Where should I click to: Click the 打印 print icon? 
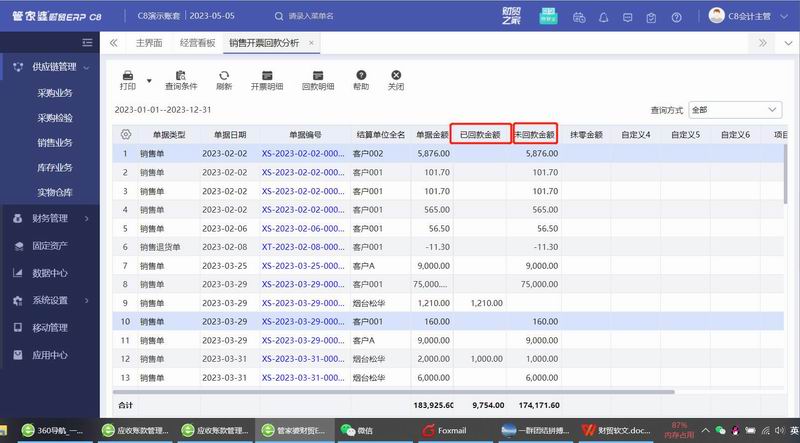(x=127, y=75)
